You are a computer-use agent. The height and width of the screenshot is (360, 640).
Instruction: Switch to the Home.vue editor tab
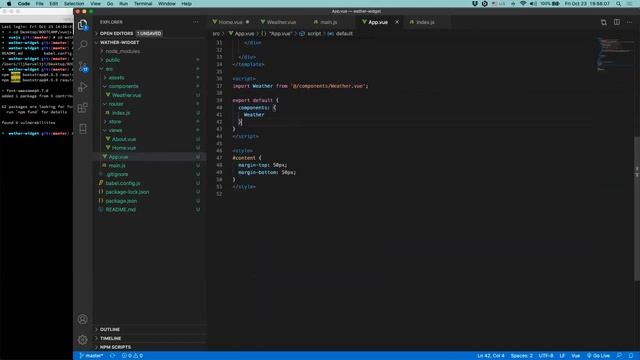[231, 22]
